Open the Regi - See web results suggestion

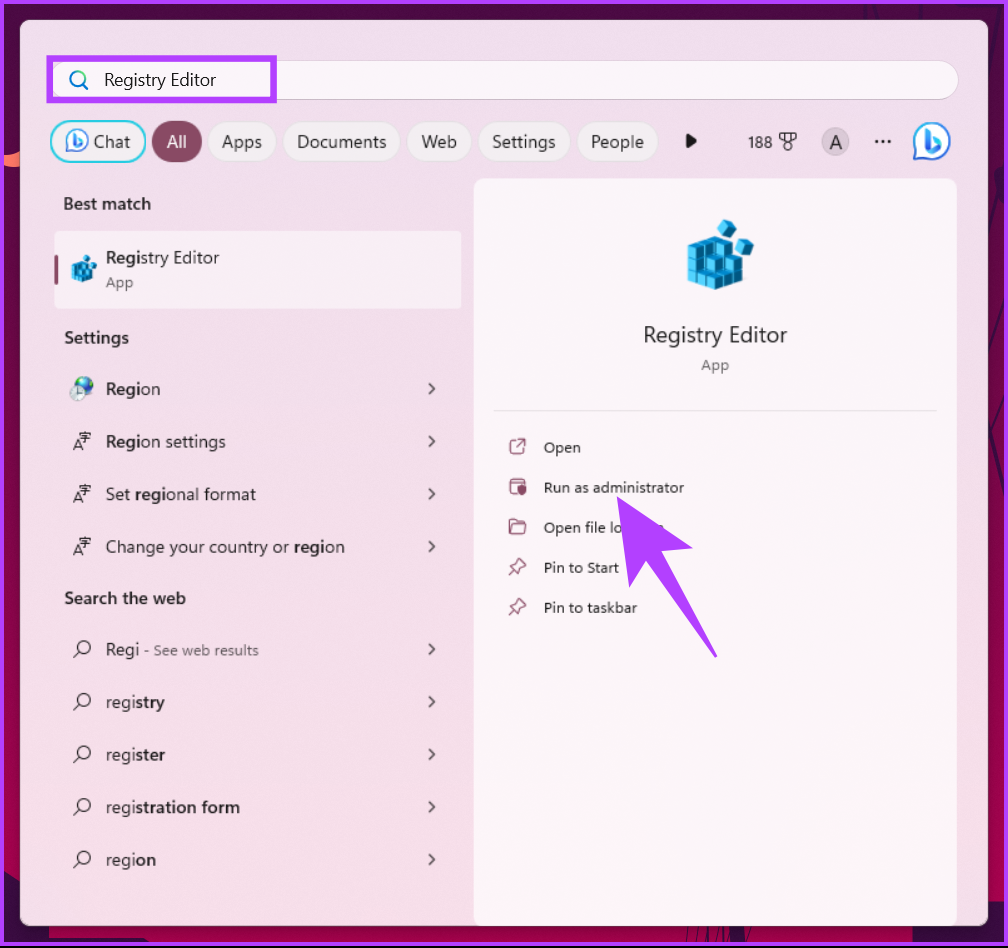tap(258, 650)
